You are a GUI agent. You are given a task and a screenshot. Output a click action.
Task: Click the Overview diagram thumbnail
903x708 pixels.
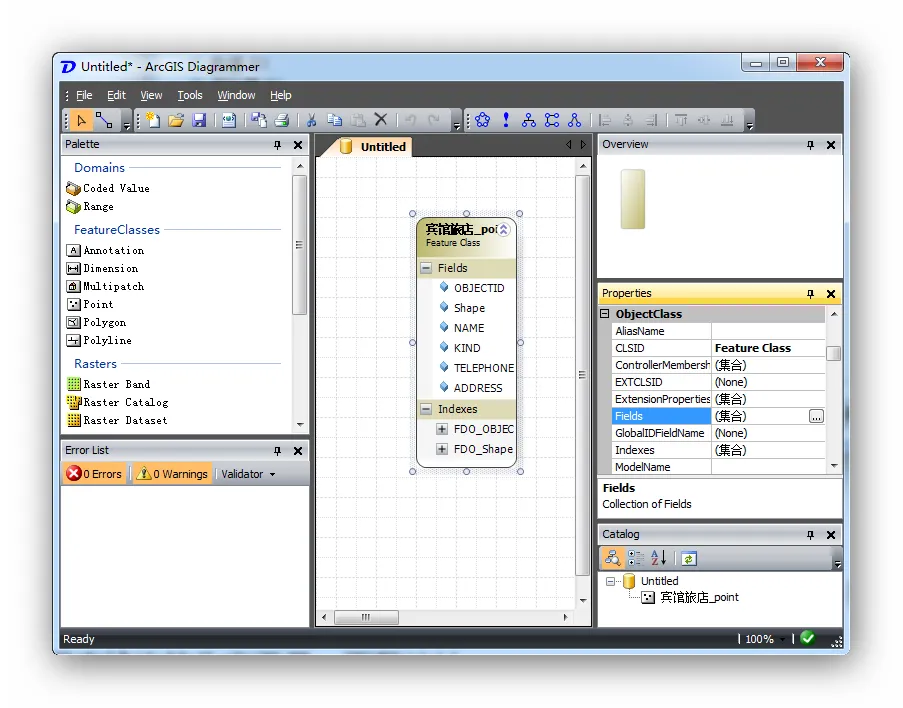[632, 199]
